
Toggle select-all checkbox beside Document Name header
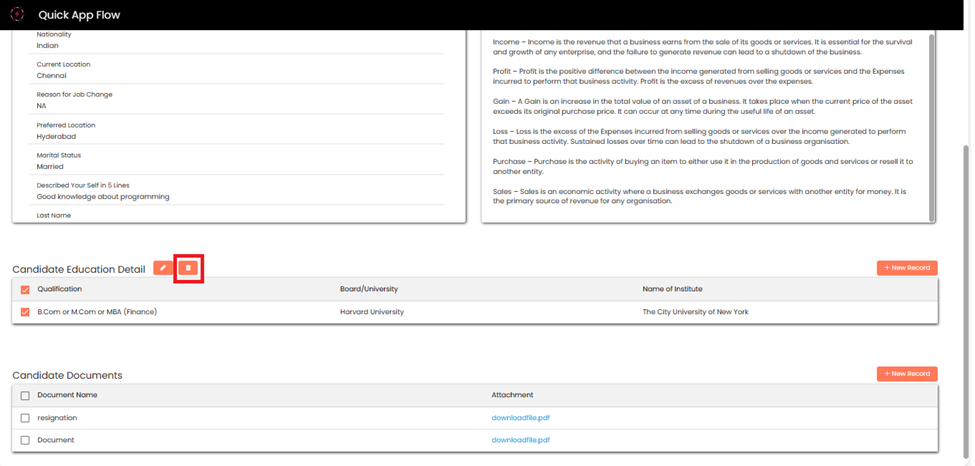point(26,396)
